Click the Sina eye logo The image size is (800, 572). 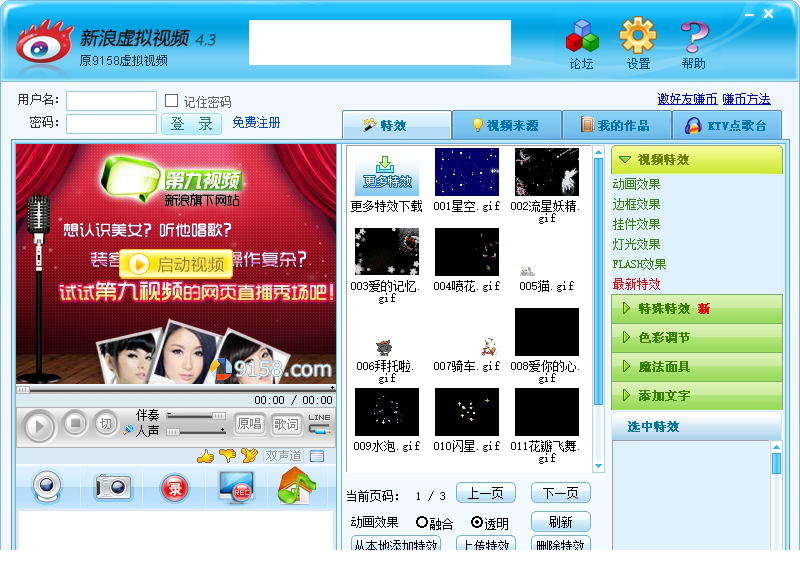click(43, 43)
